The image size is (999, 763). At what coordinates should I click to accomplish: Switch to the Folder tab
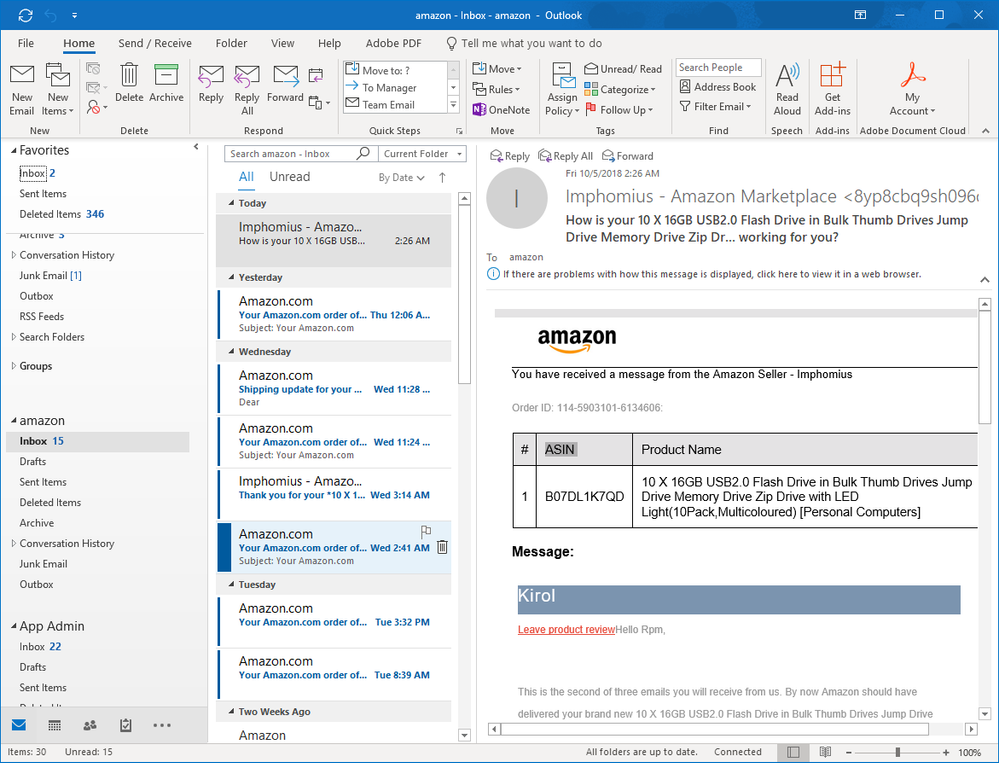231,43
